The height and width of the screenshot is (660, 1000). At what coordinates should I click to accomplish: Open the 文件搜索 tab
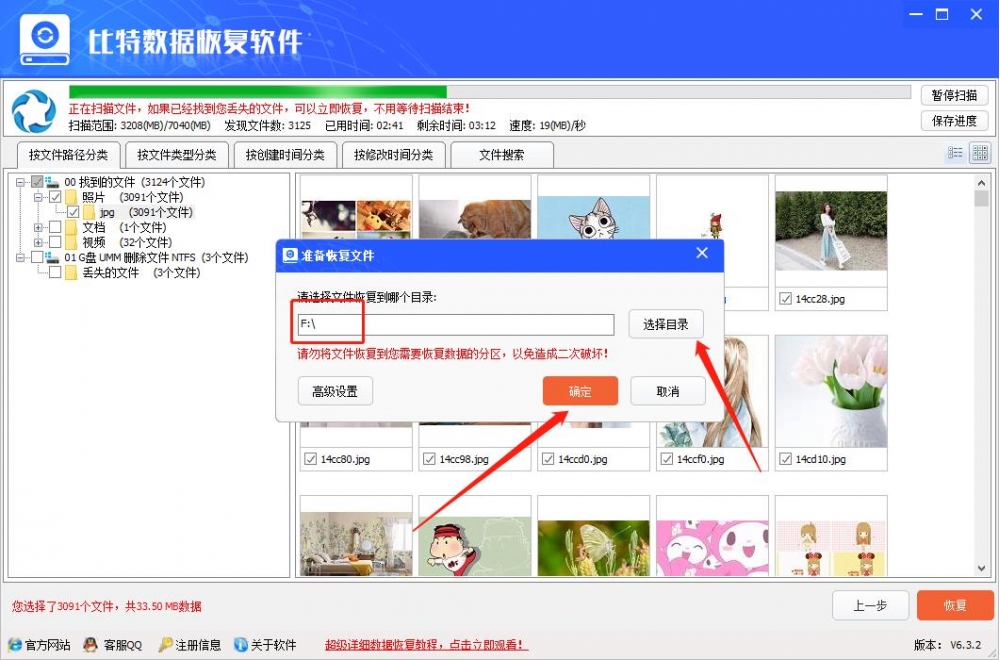click(x=502, y=155)
